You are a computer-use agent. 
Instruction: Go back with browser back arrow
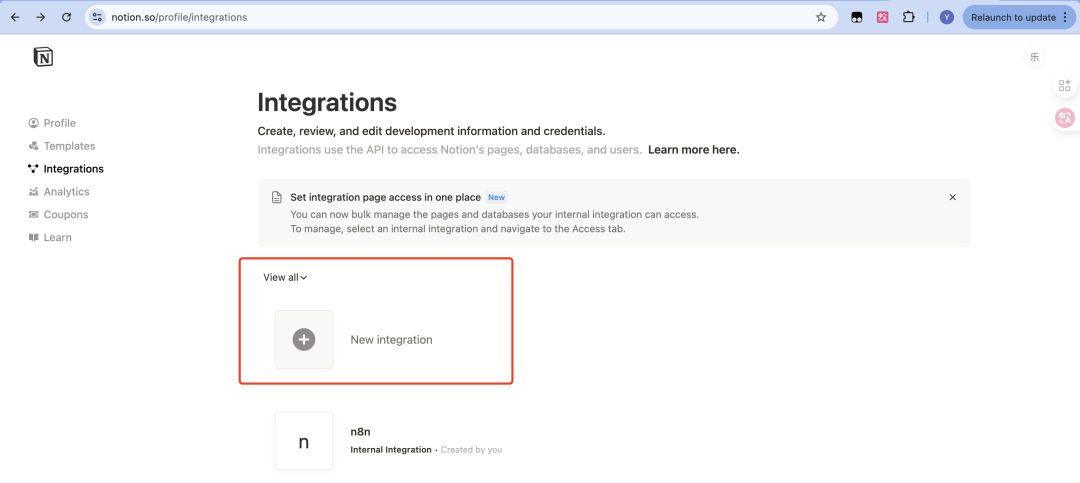click(15, 17)
